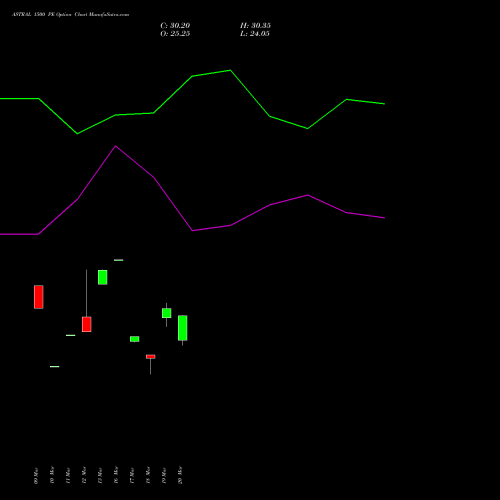
Task: Click the red candlestick for 09 Mar
Action: tap(39, 297)
